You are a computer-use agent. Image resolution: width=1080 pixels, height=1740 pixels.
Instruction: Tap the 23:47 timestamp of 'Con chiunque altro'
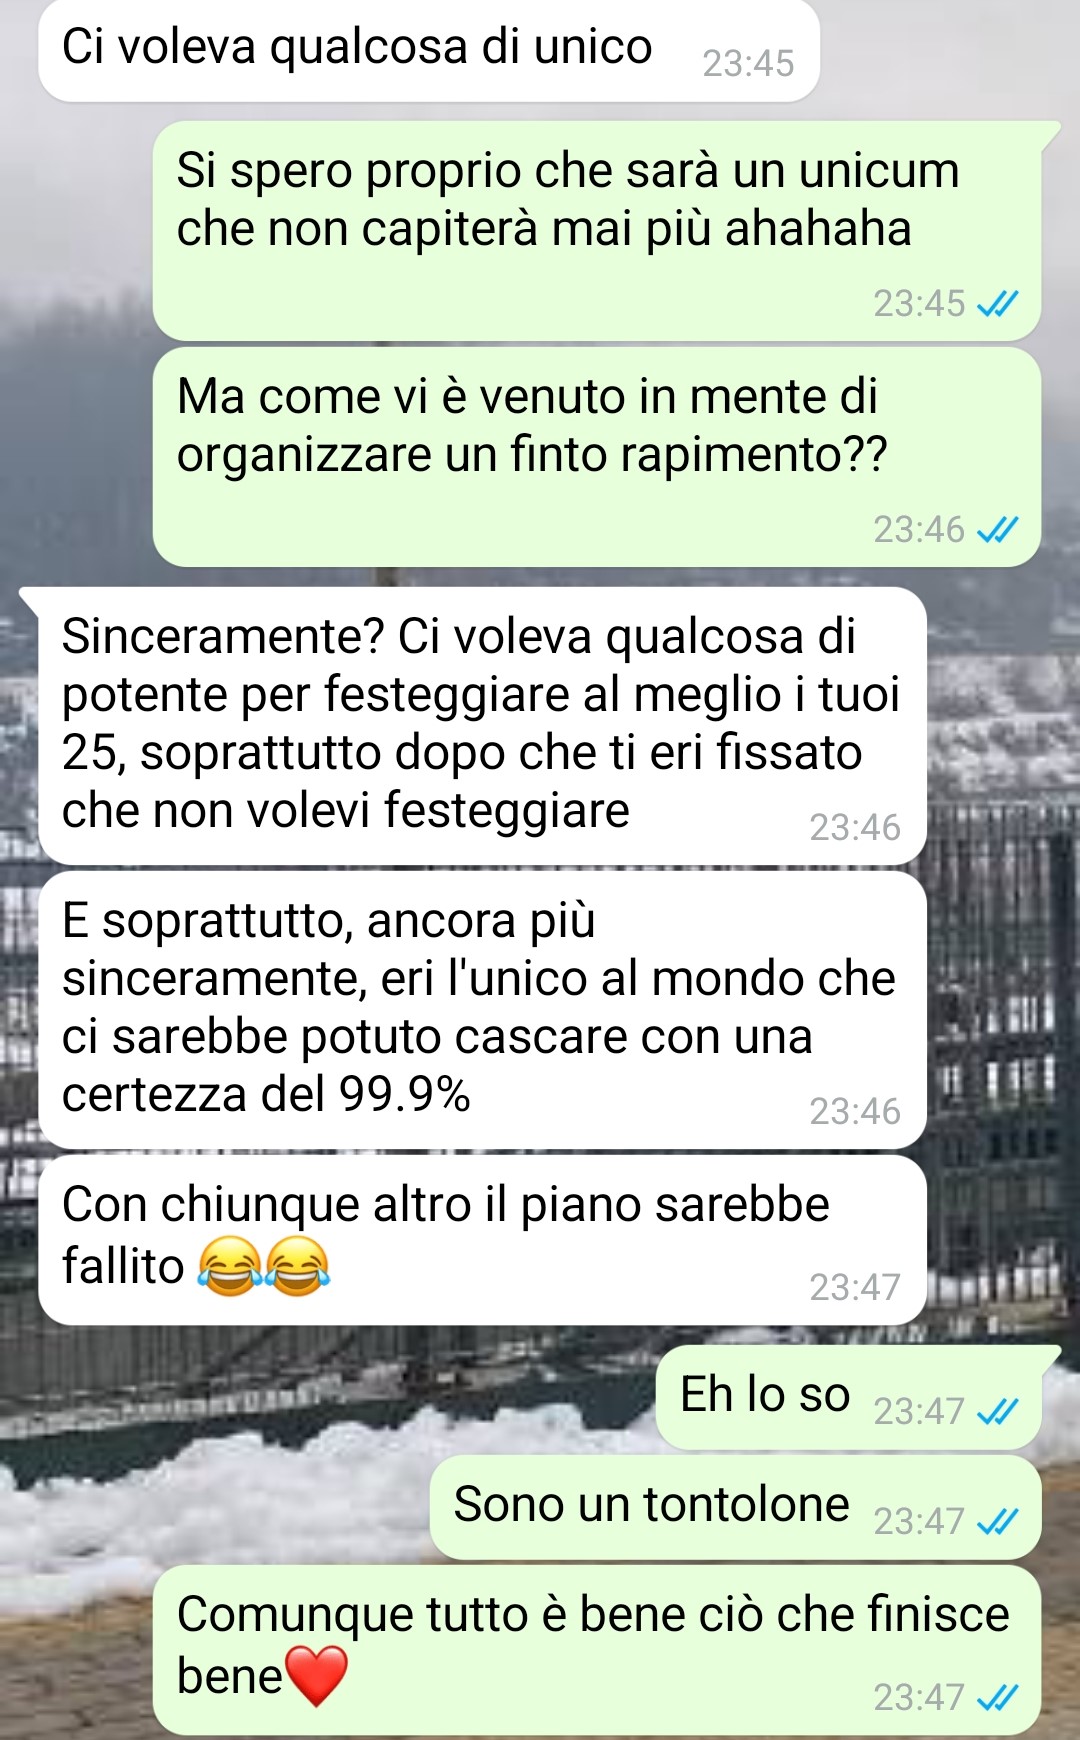point(855,1287)
